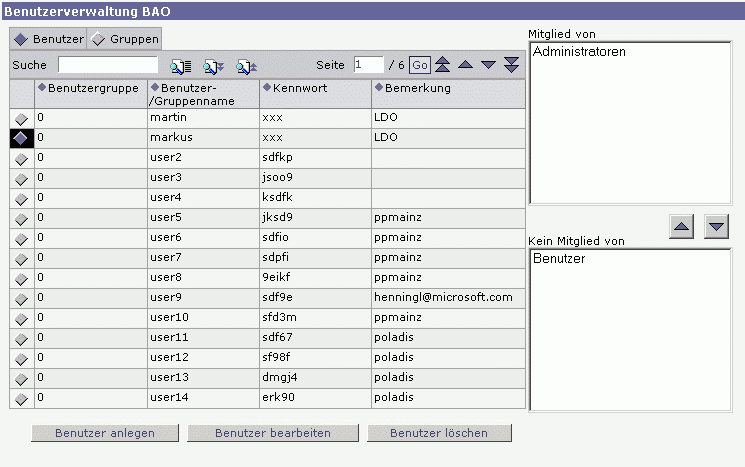Move the group down with the down arrow button
Viewport: 745px width, 467px height.
pos(716,227)
